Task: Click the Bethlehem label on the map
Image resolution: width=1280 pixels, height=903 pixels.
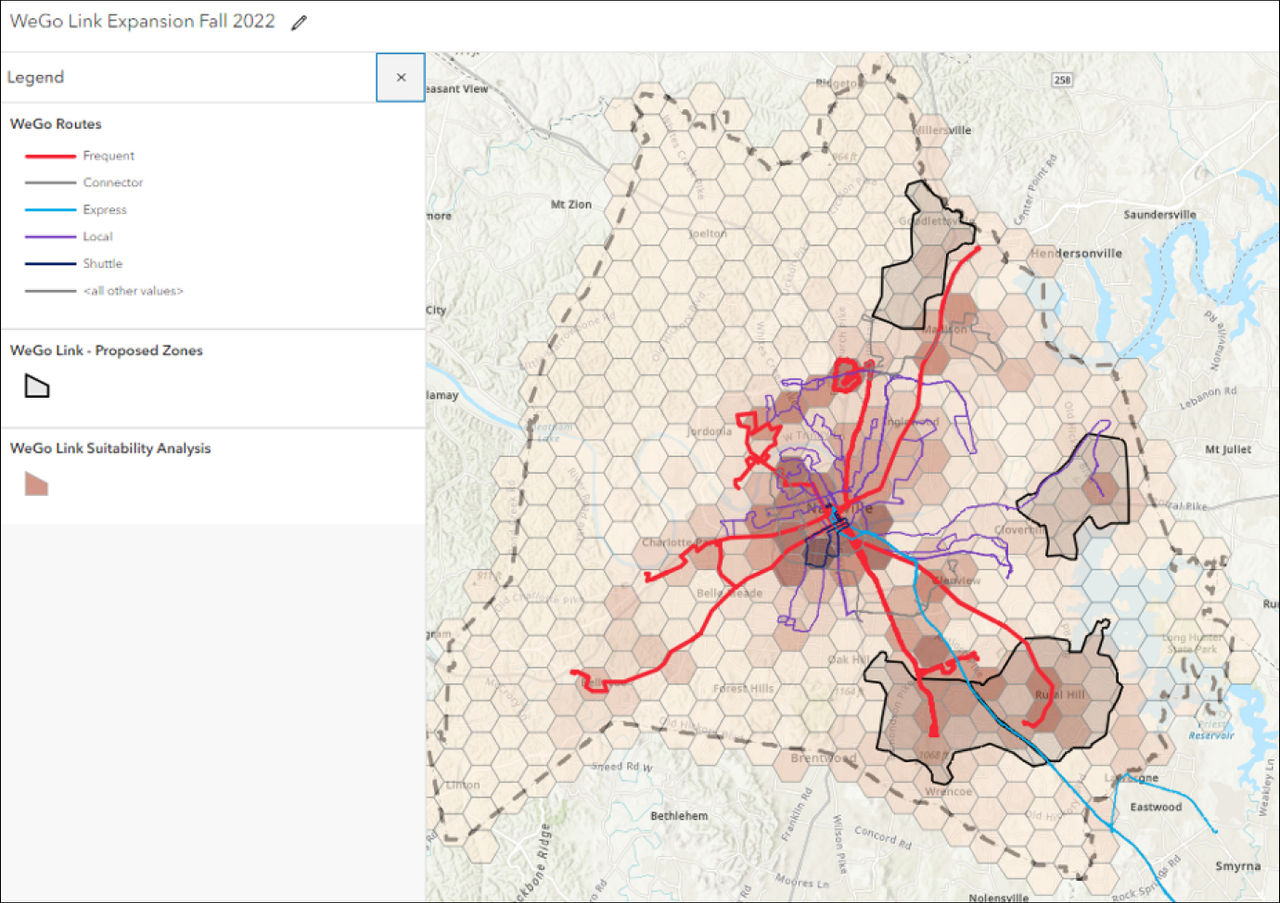Action: pos(679,816)
